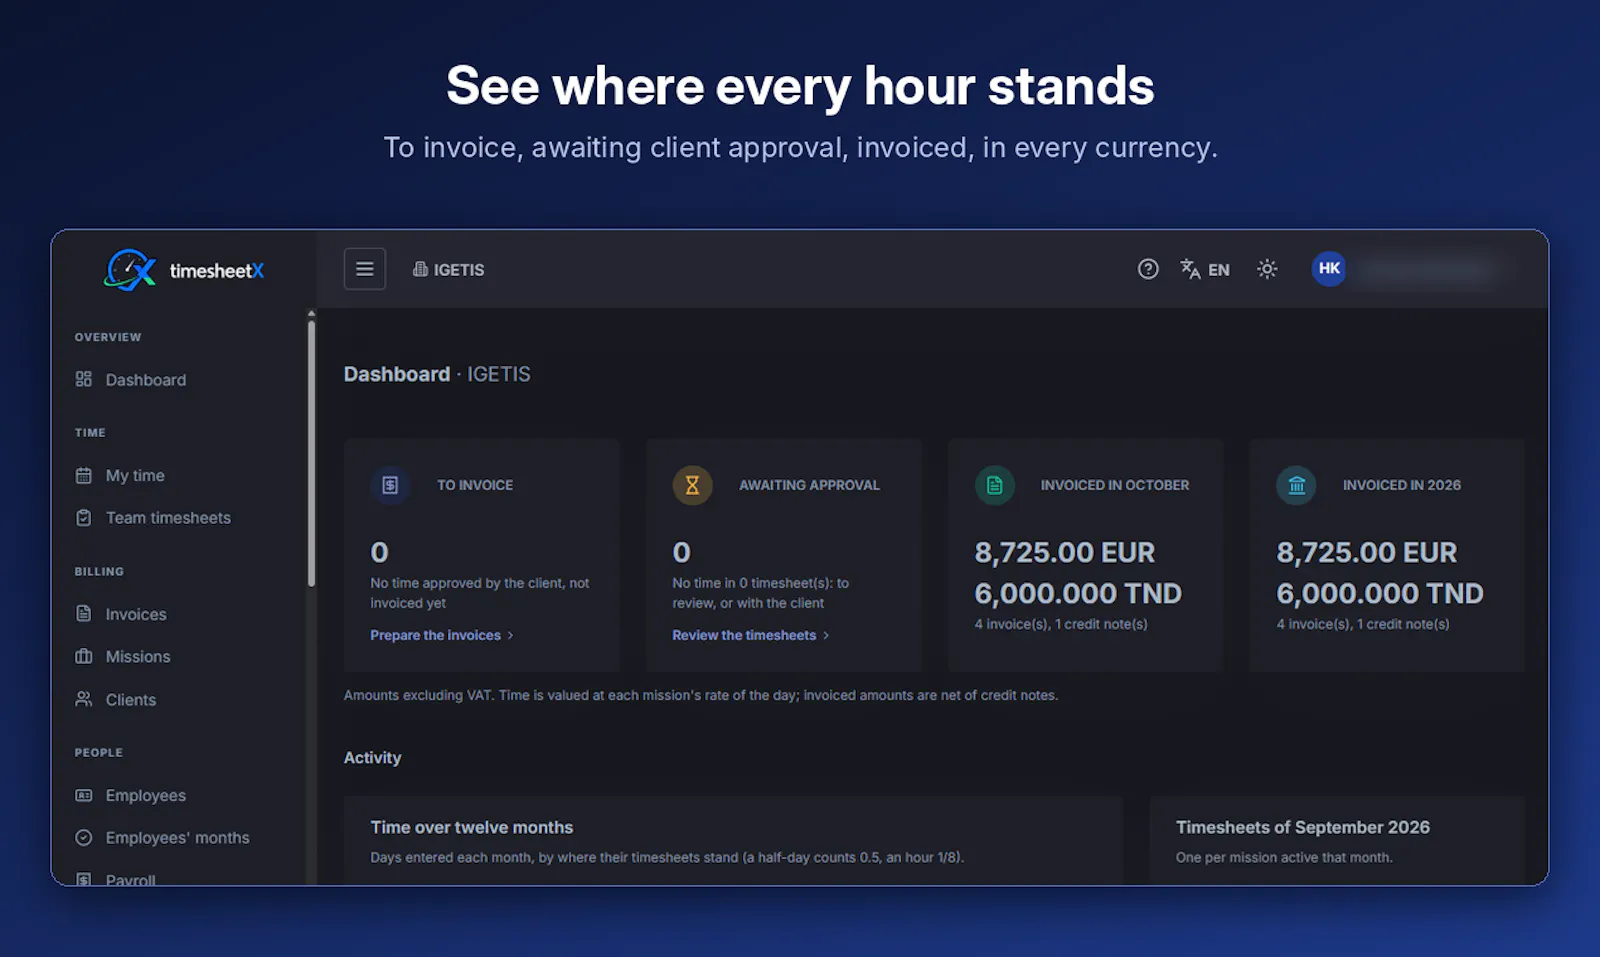
Task: Click the Dashboard · IGETIS page title
Action: (437, 374)
